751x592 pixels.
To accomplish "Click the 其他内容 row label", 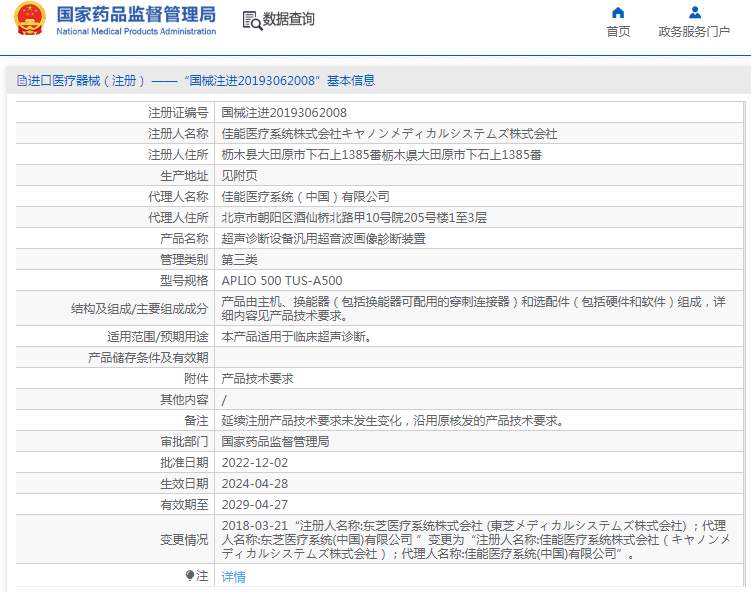I will 184,399.
